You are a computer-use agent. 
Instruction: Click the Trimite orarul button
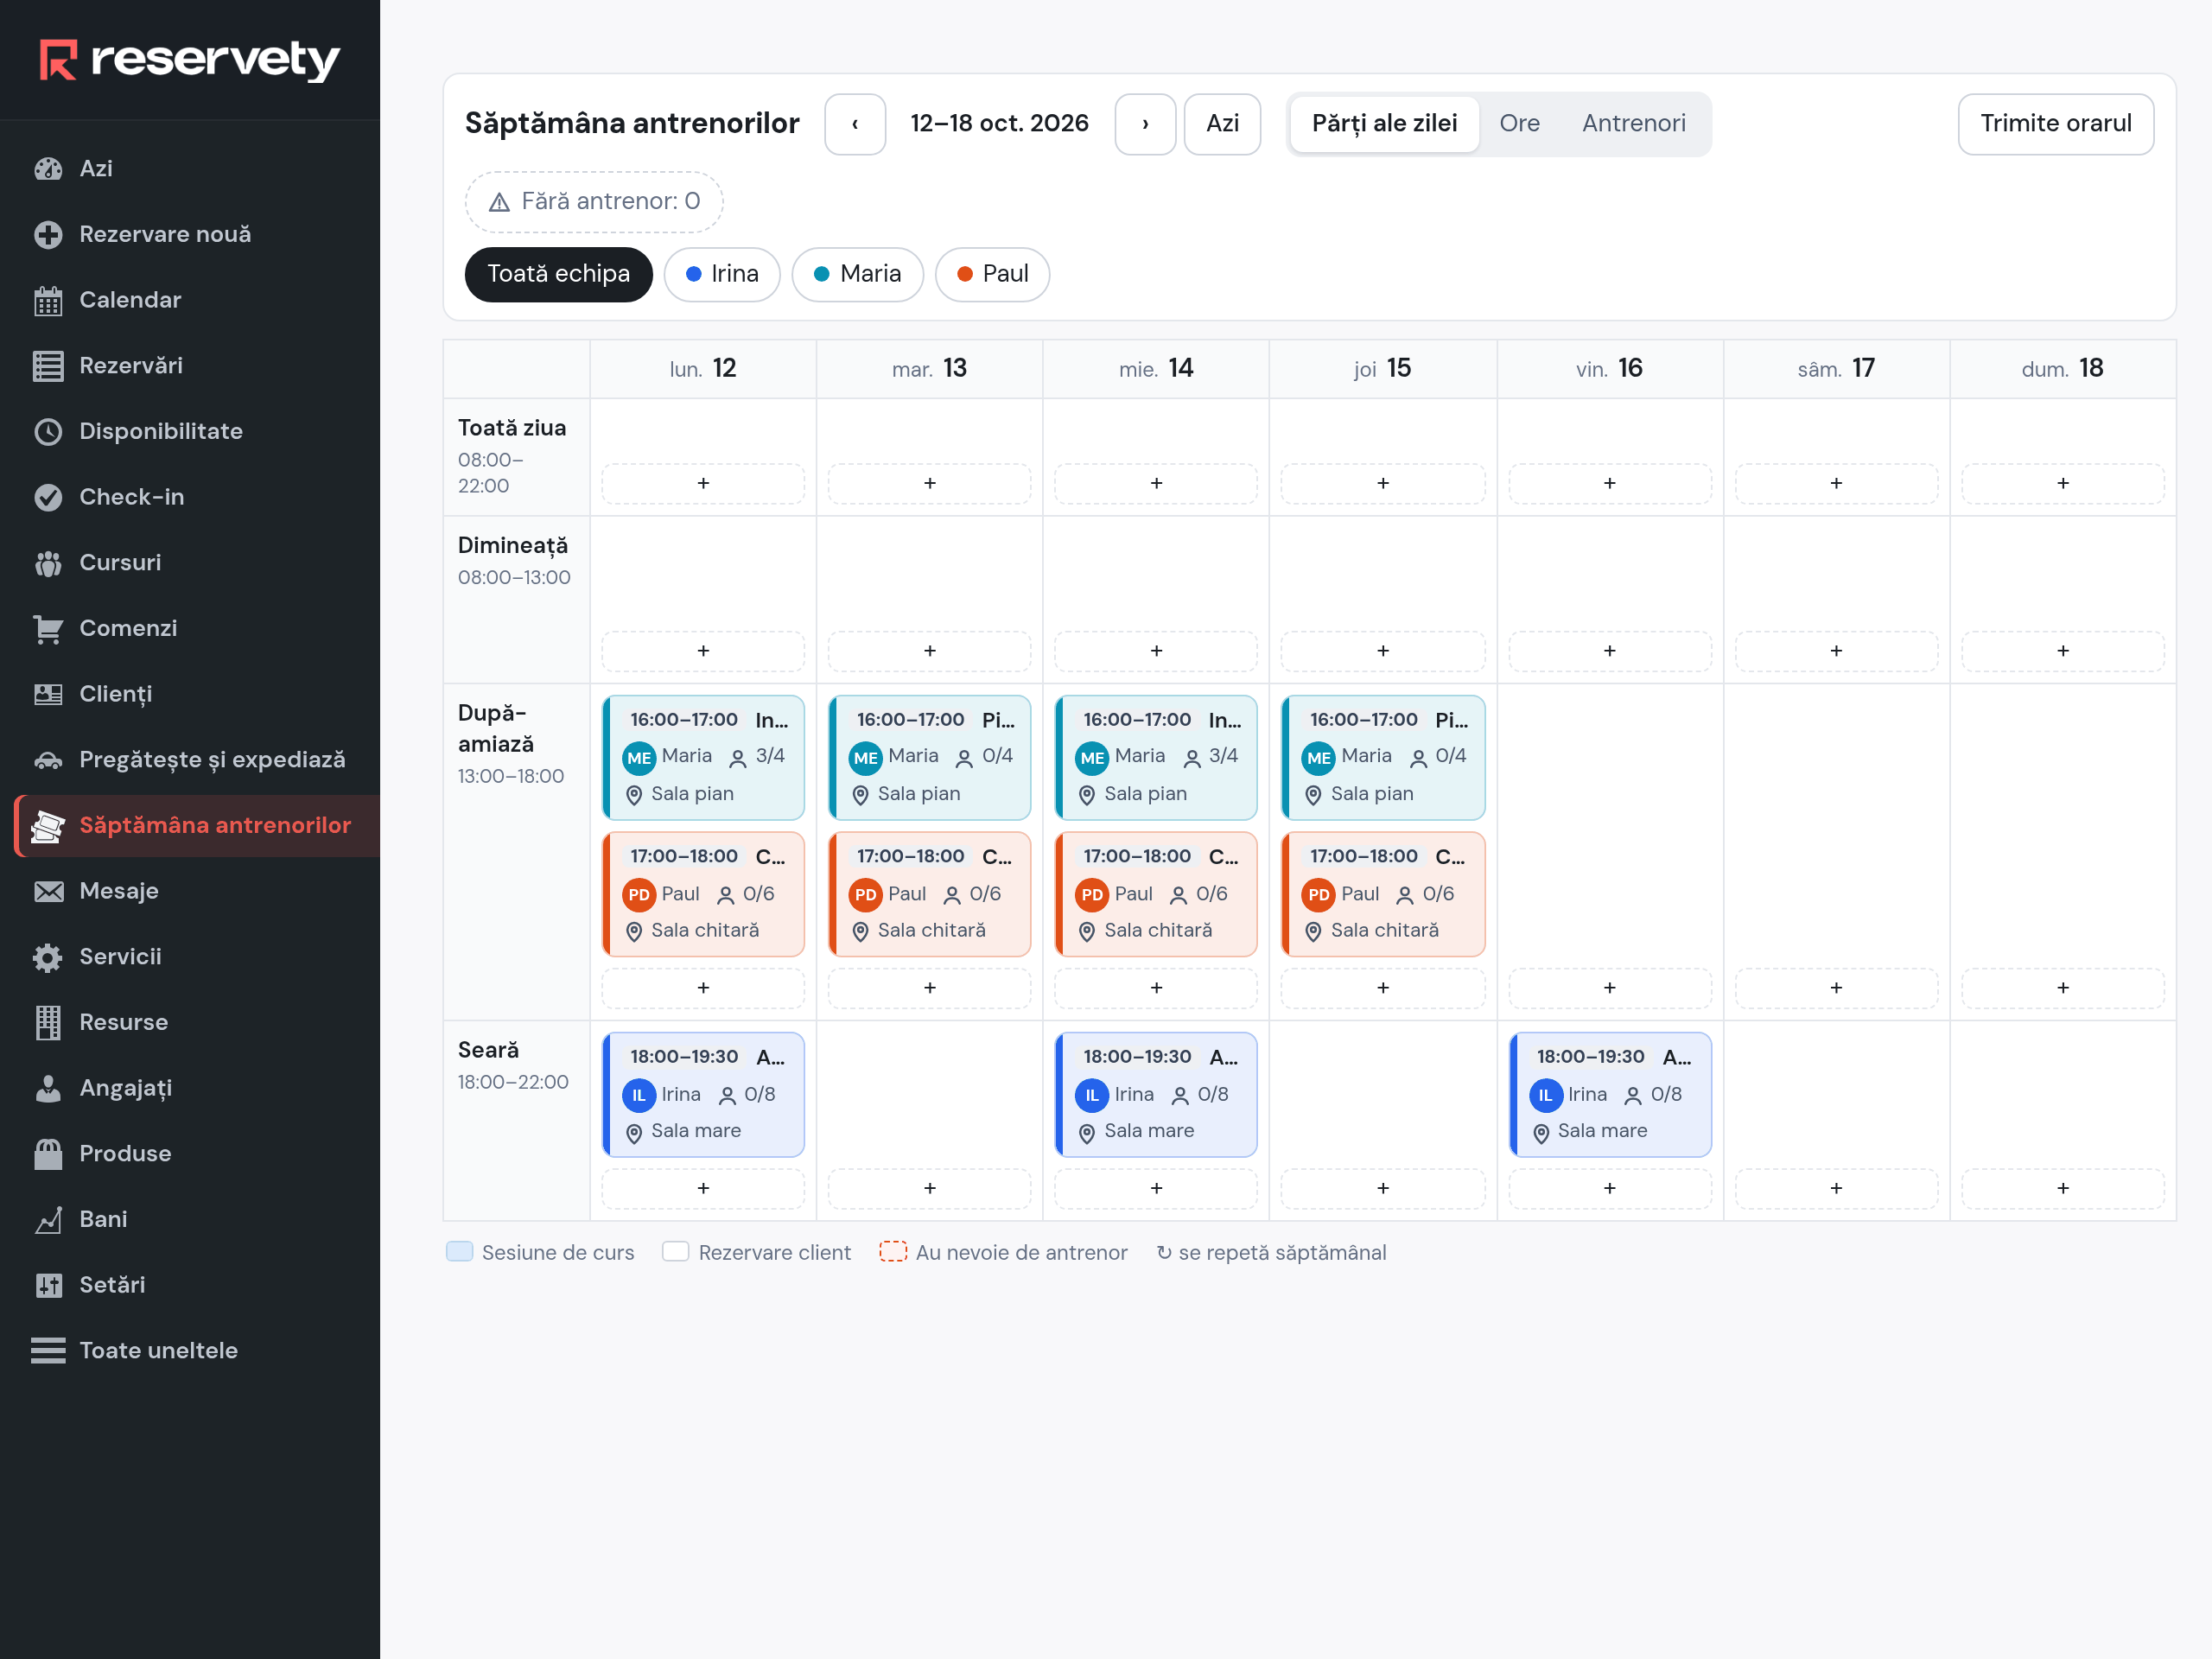point(2055,124)
